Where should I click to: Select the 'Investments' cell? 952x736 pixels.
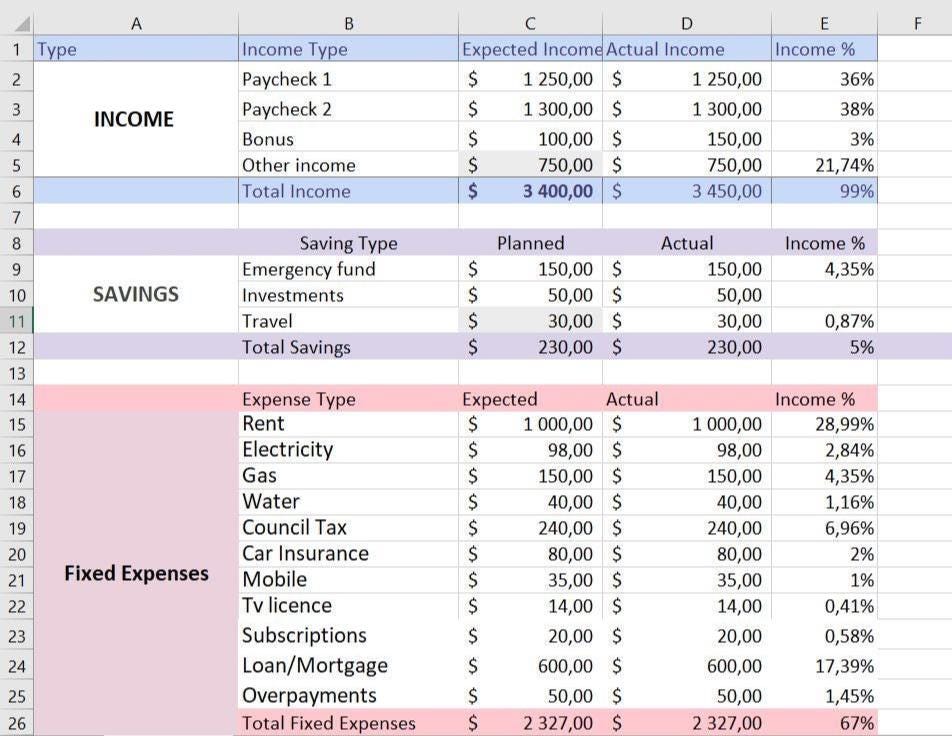point(348,295)
